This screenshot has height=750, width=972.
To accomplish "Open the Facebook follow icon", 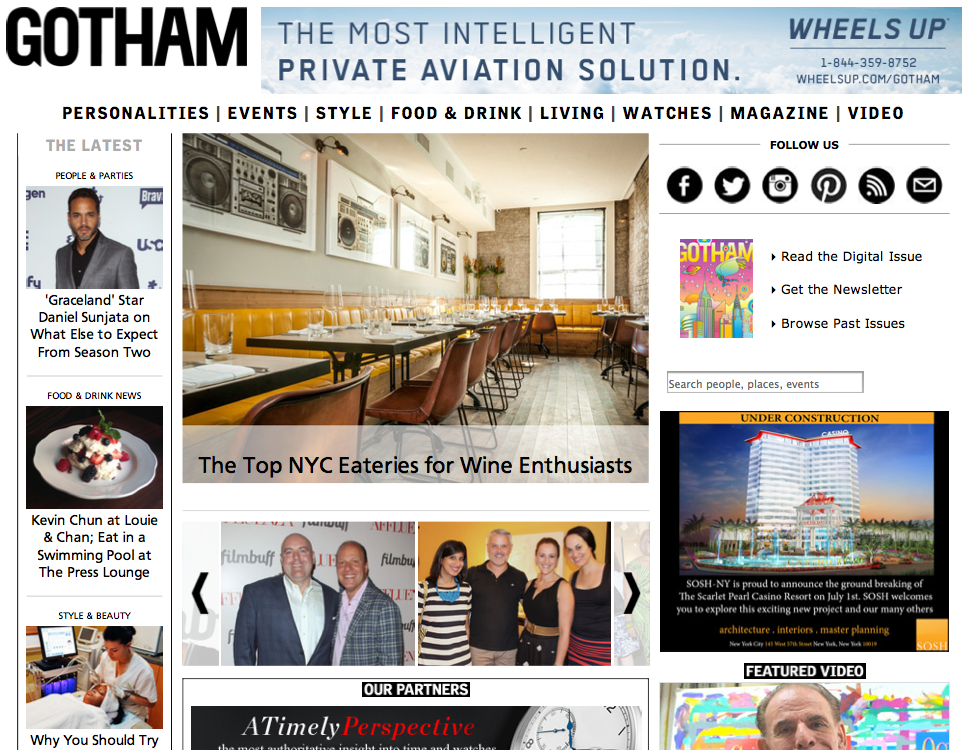I will tap(684, 185).
